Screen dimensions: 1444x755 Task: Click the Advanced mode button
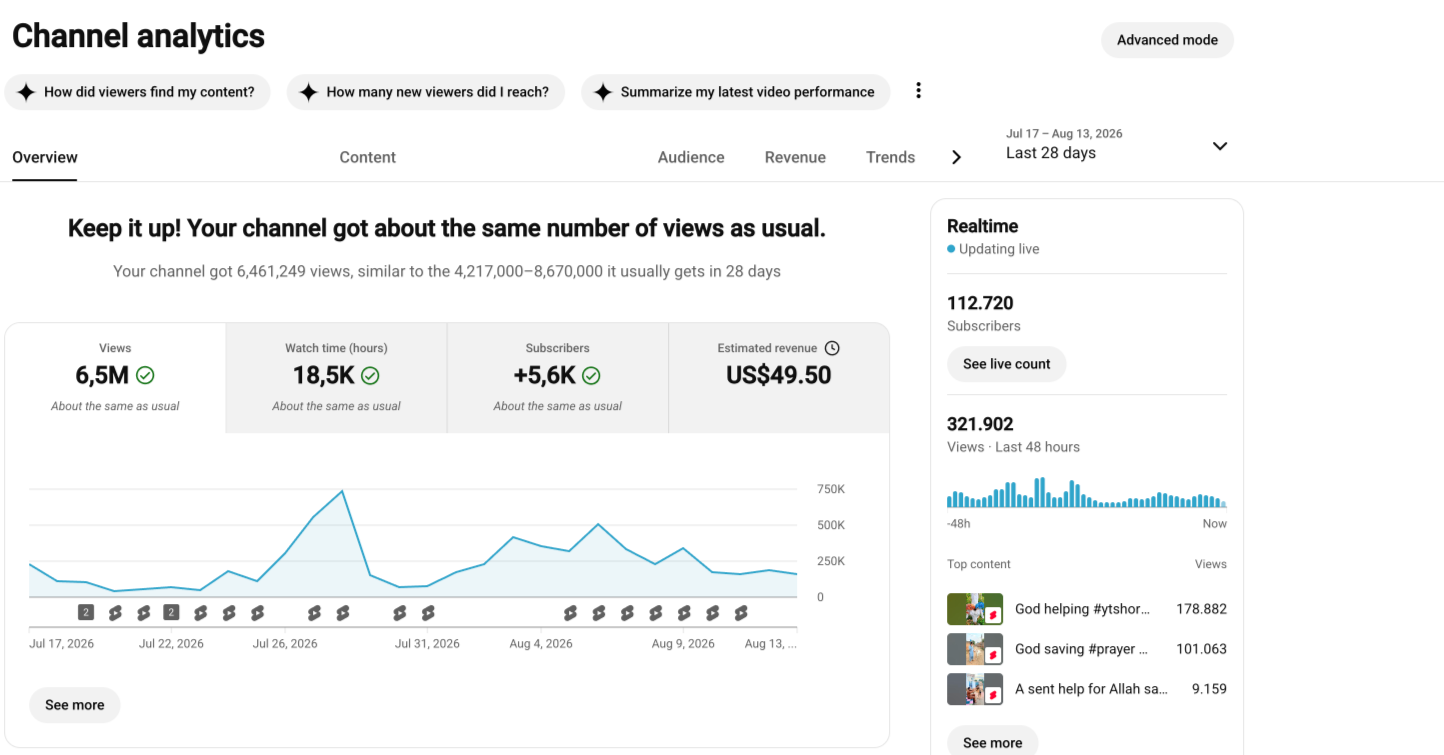click(1167, 40)
